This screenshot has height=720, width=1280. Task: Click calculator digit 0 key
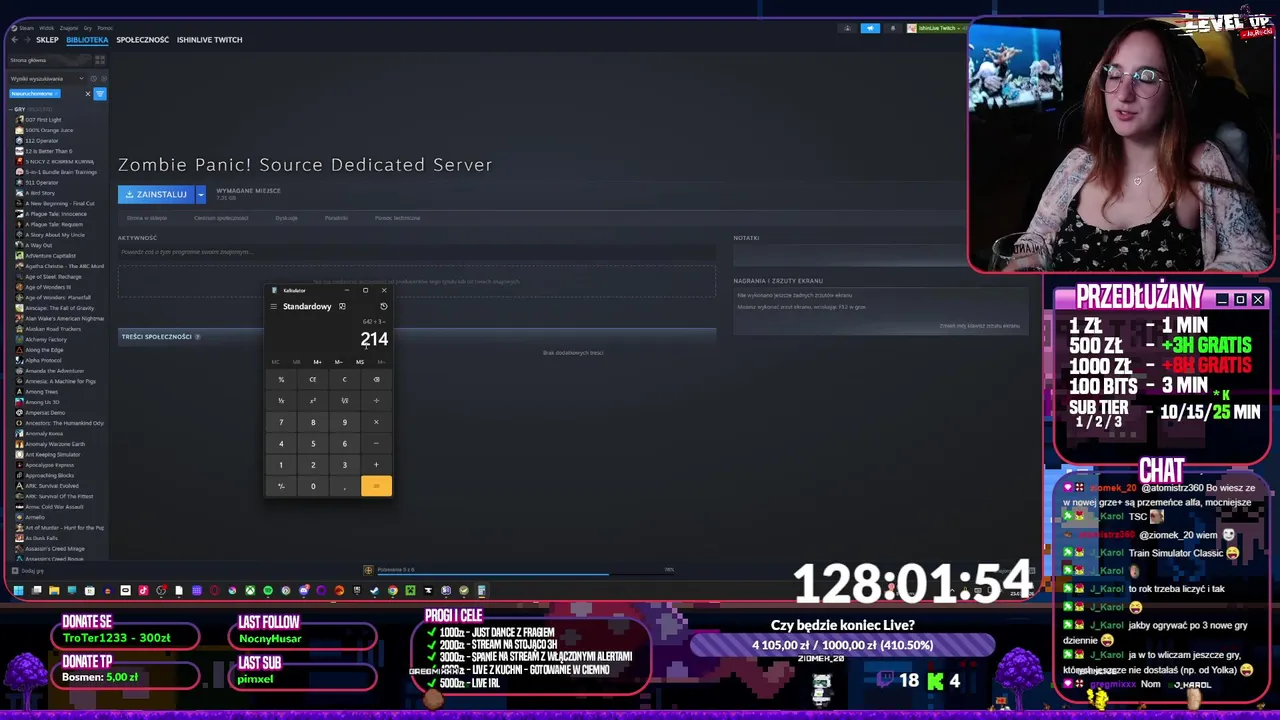point(313,486)
